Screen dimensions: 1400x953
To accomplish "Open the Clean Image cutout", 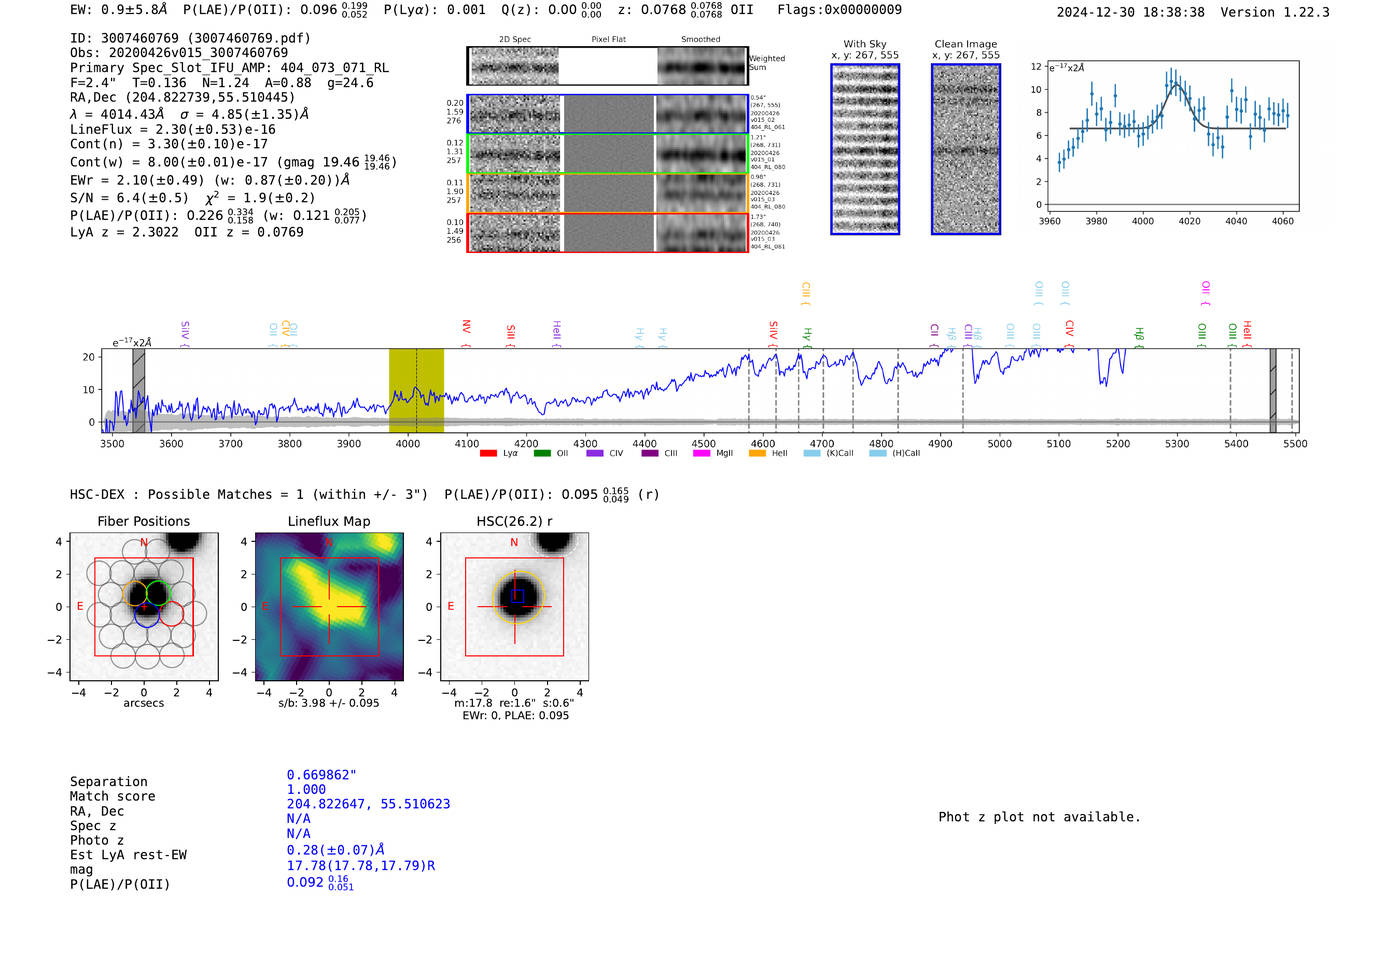I will (966, 149).
